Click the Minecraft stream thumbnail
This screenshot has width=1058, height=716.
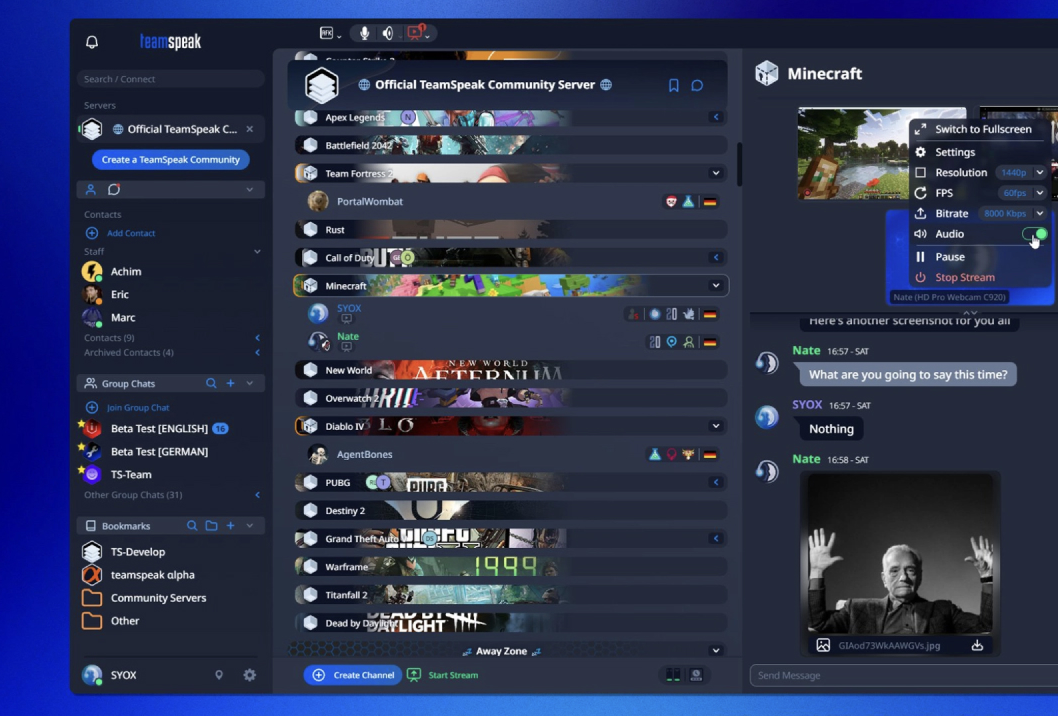click(854, 153)
